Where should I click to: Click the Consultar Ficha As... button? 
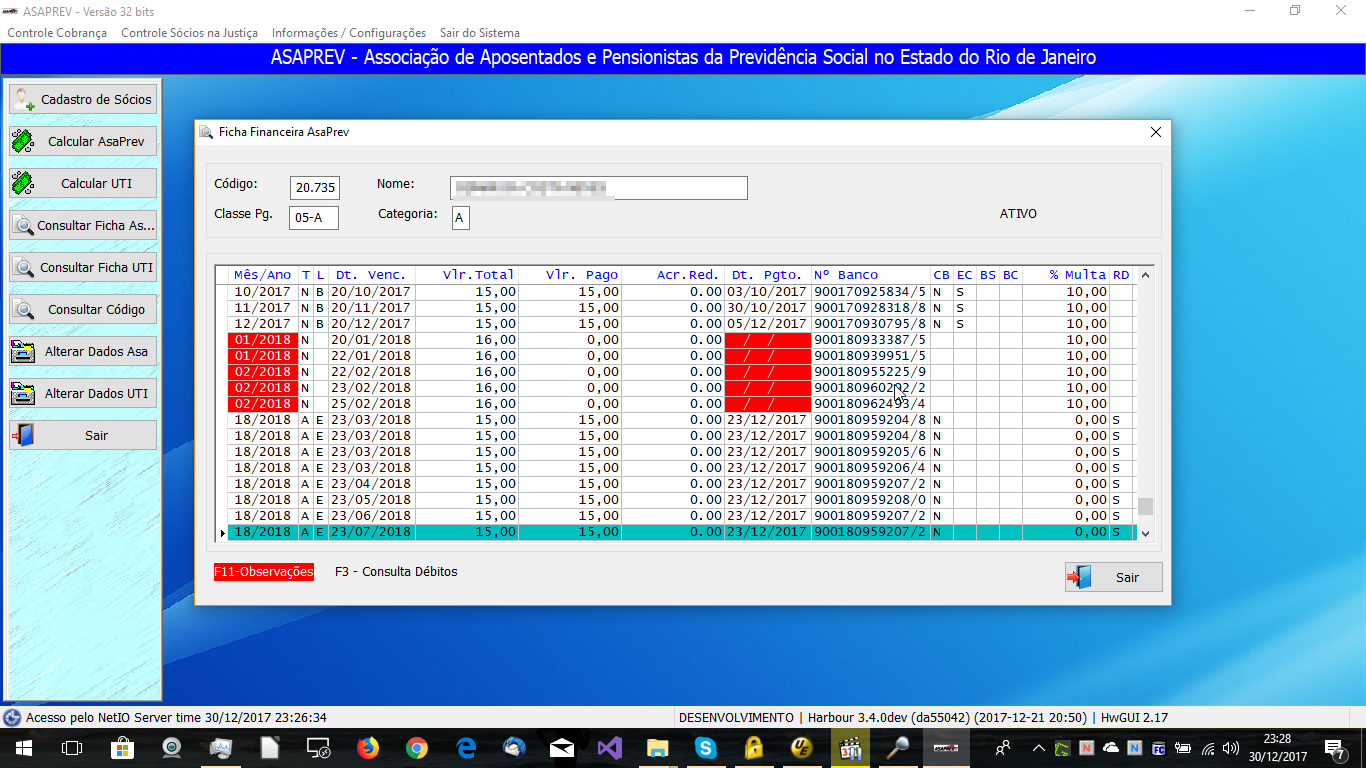[83, 226]
